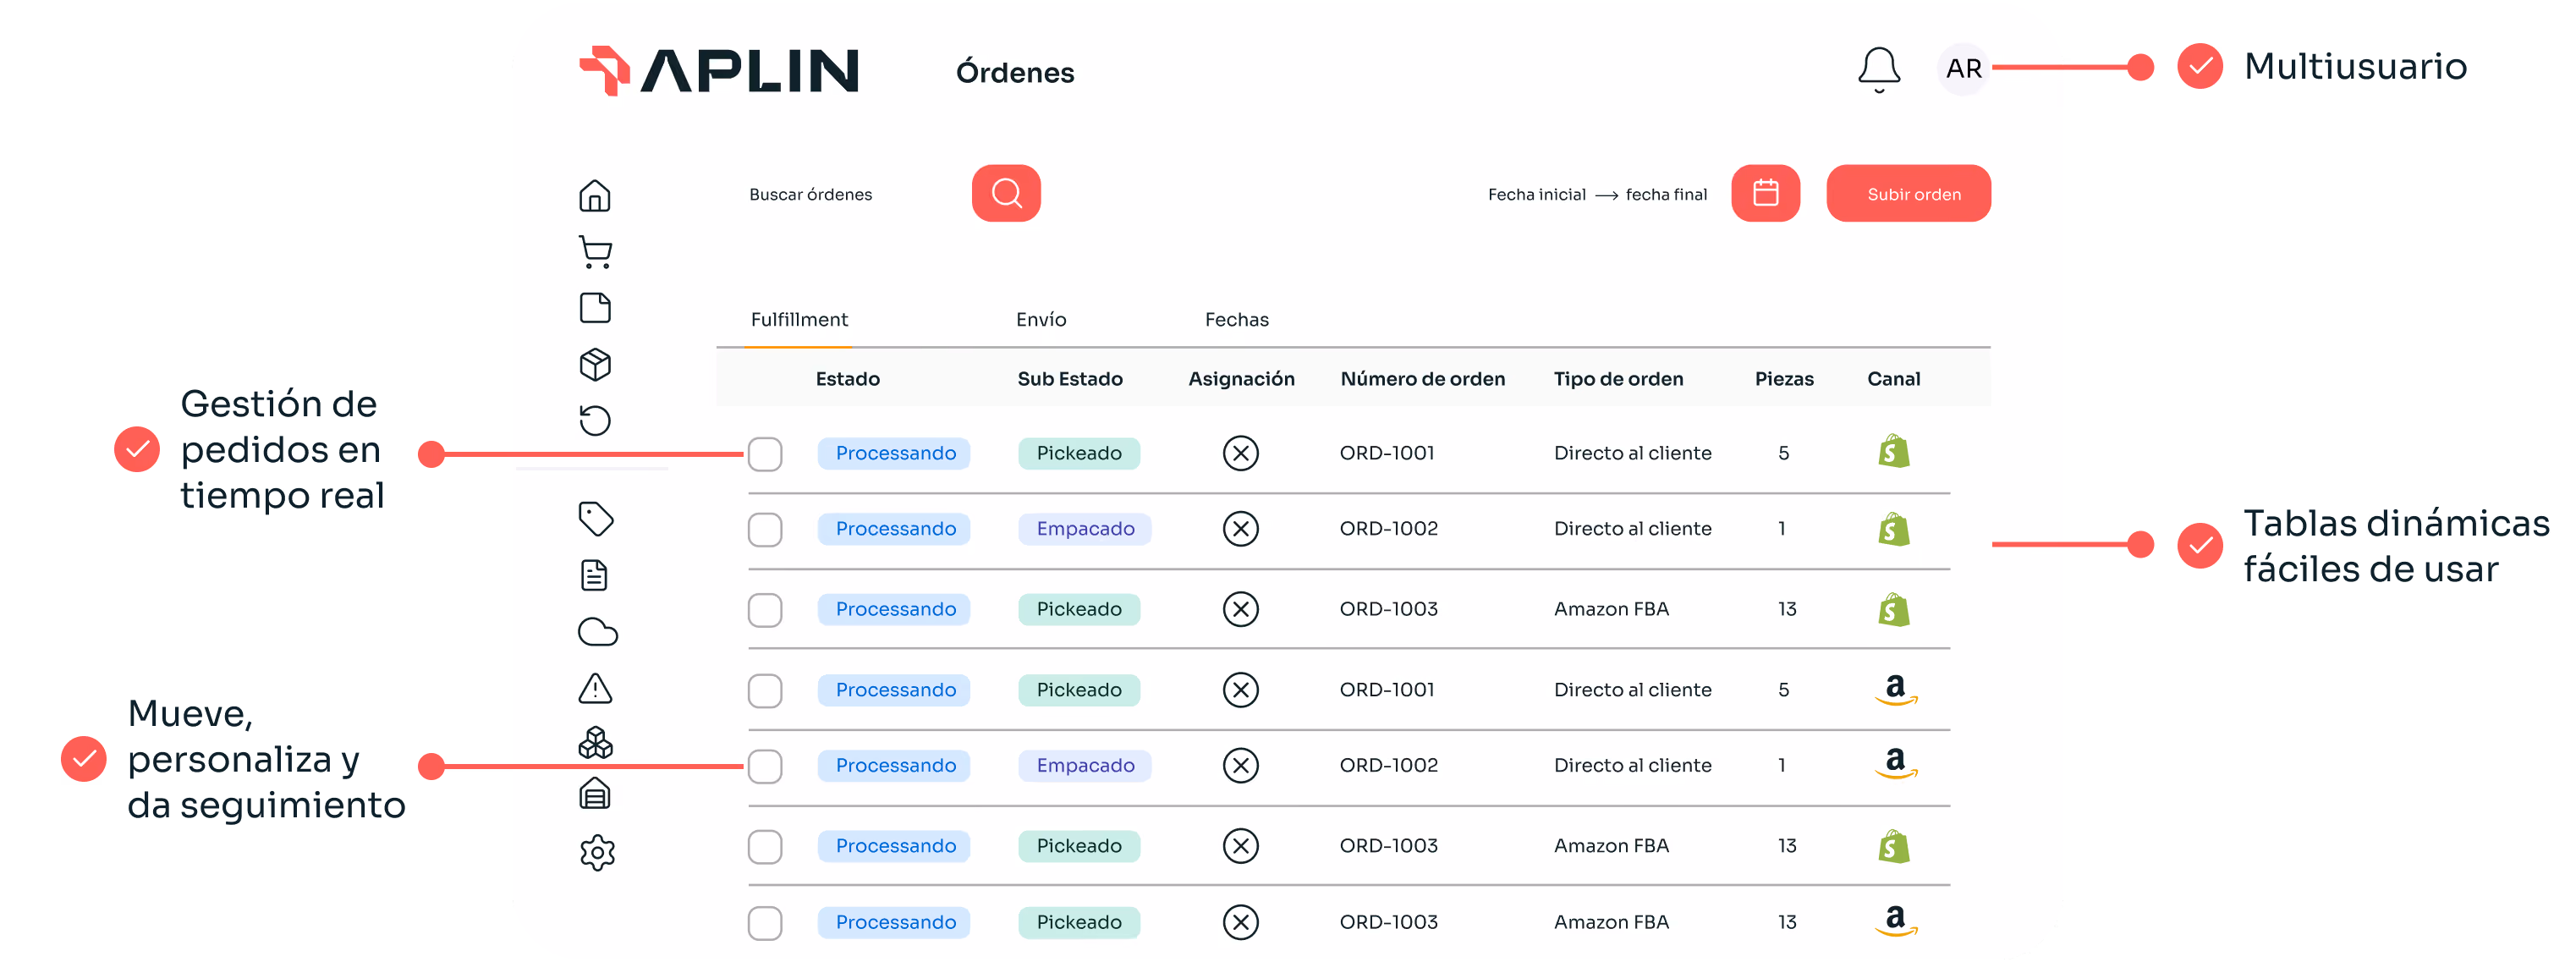Switch to the Envío tab
Viewport: 2576px width, 962px height.
coord(1040,320)
